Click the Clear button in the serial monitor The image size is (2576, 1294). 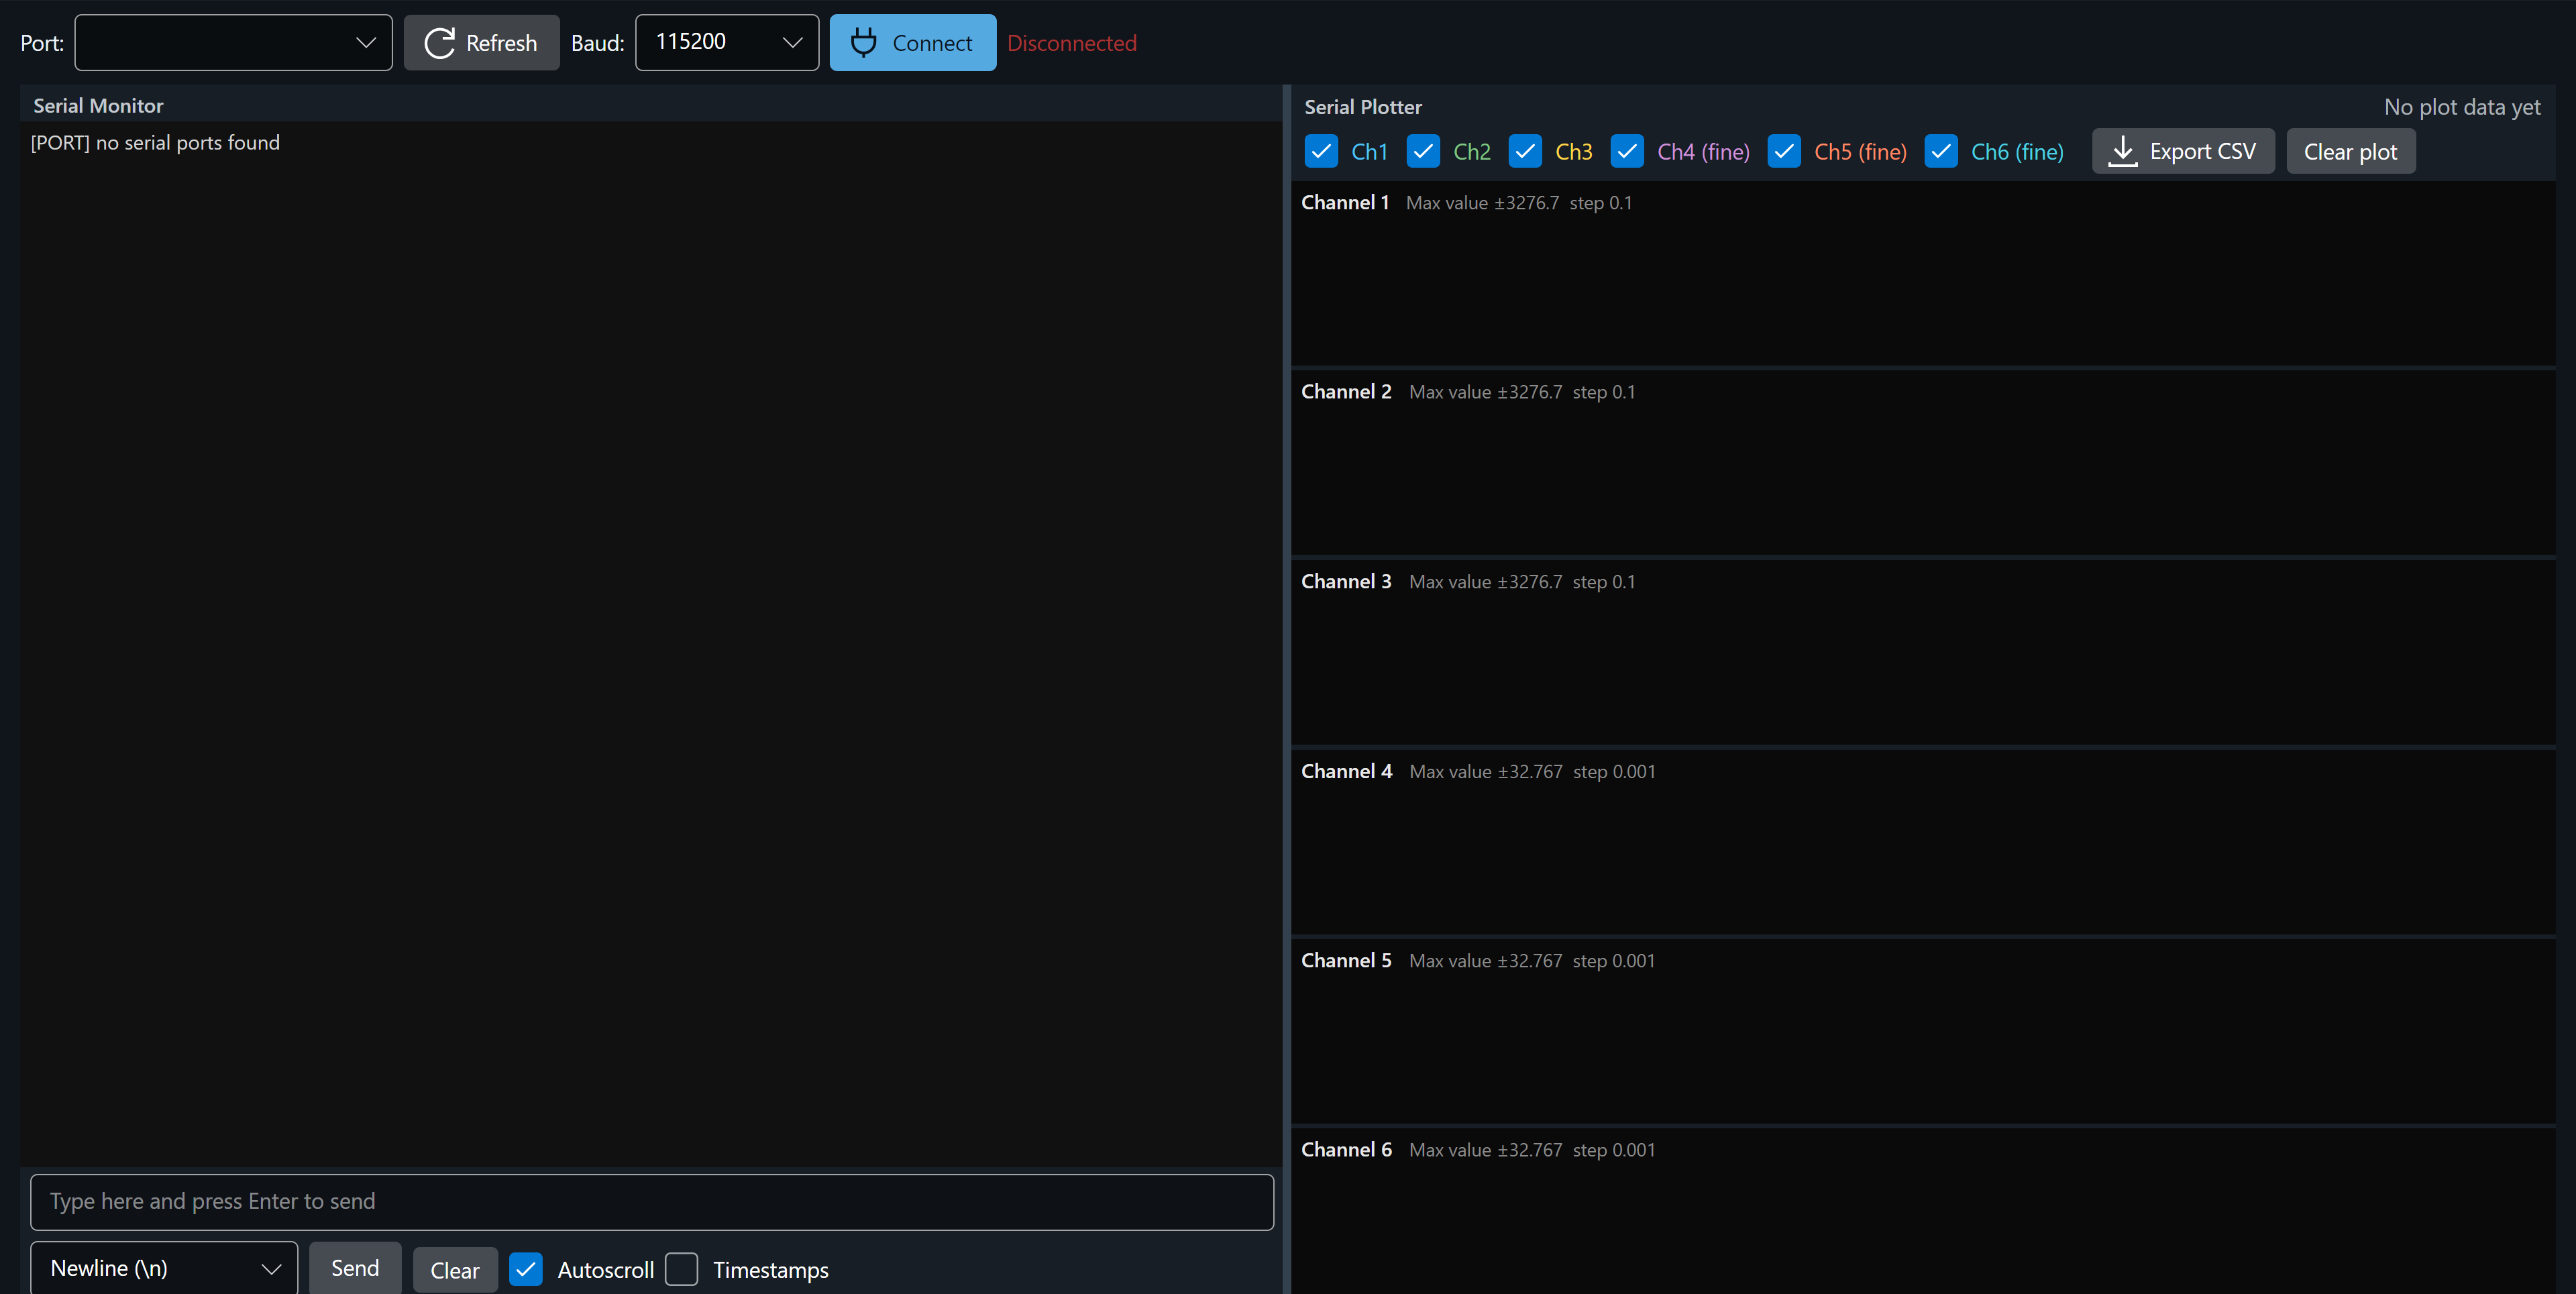[x=455, y=1270]
